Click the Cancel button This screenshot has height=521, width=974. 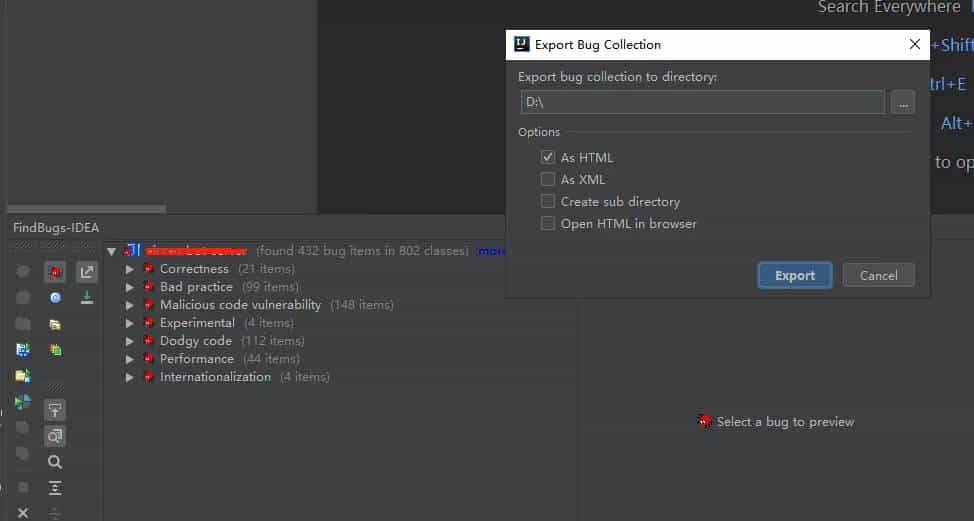point(878,275)
